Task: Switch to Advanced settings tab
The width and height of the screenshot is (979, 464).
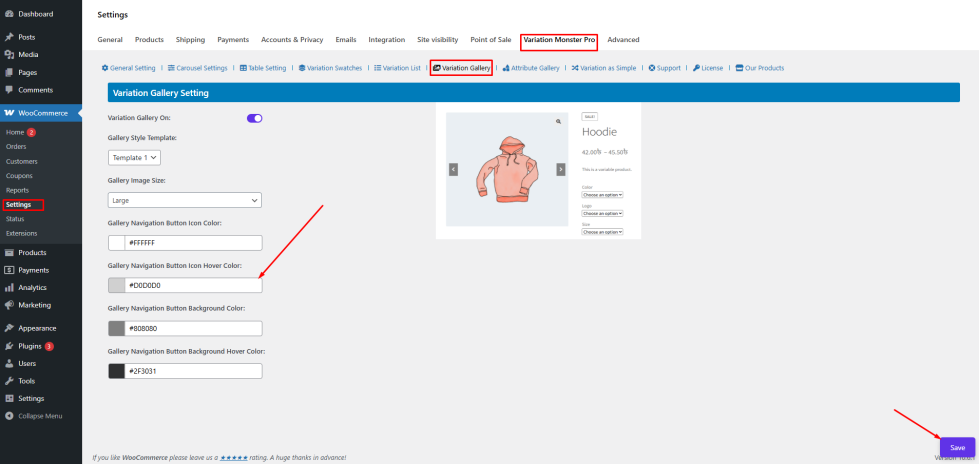Action: (x=623, y=39)
